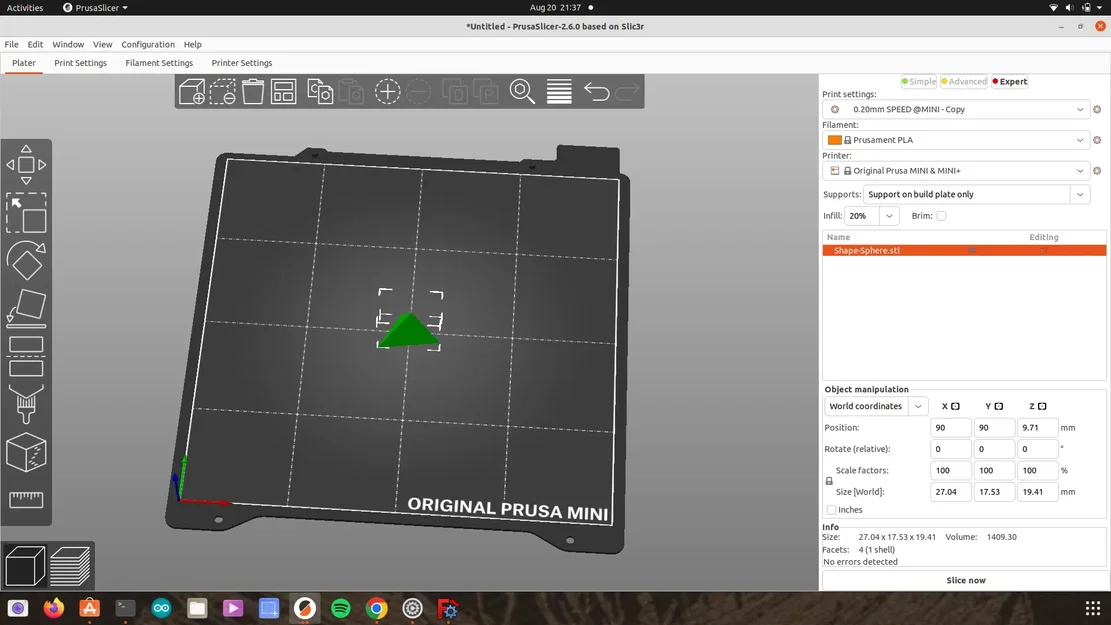The height and width of the screenshot is (625, 1111).
Task: Select the Paint-on supports tool
Action: tap(26, 404)
